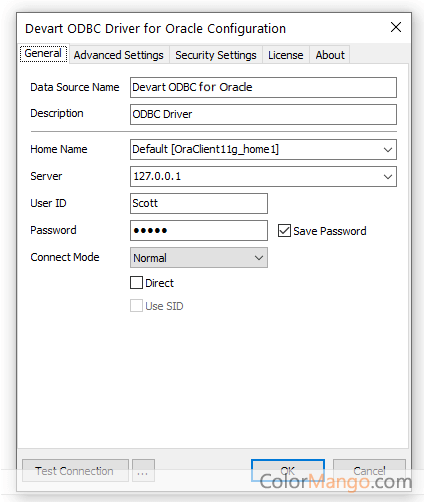Close the Oracle Configuration dialog window

[396, 27]
